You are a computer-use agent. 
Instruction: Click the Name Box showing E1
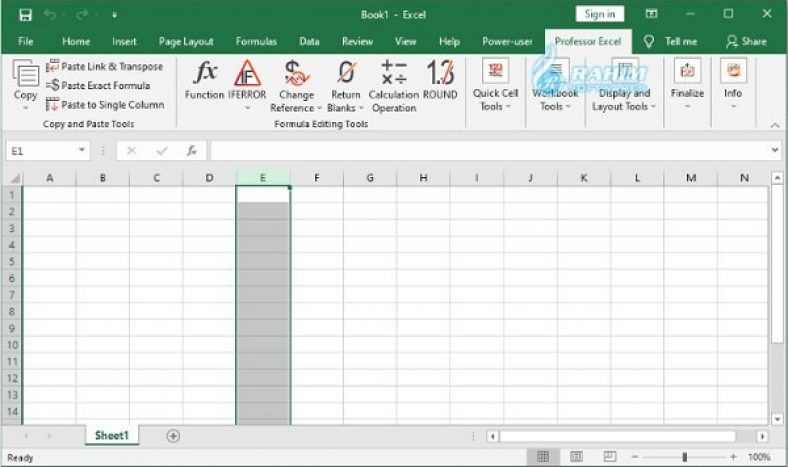(x=42, y=151)
